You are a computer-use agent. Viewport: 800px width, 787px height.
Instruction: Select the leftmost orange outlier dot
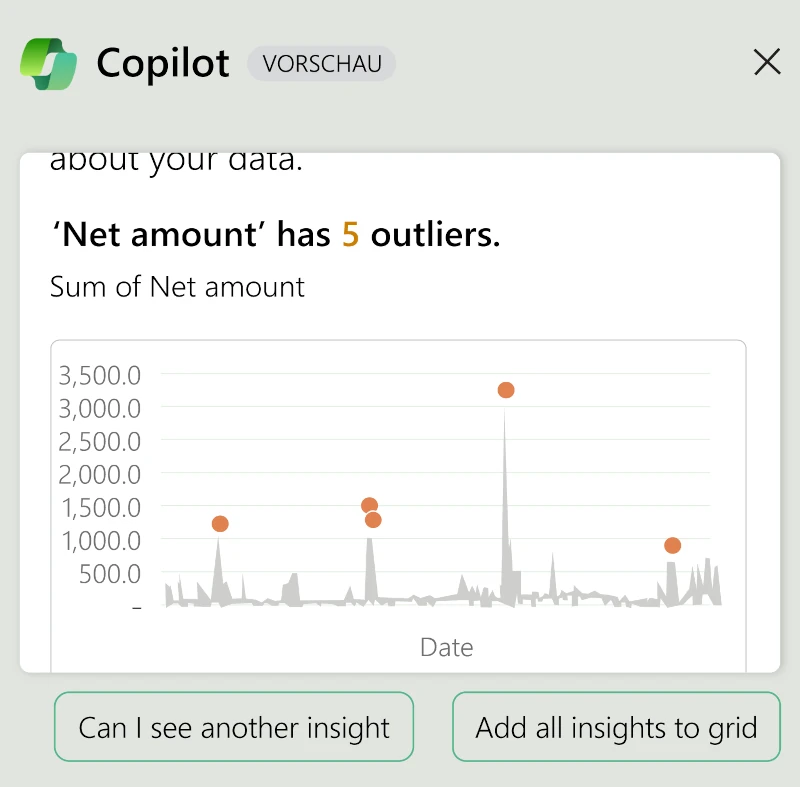coord(220,524)
